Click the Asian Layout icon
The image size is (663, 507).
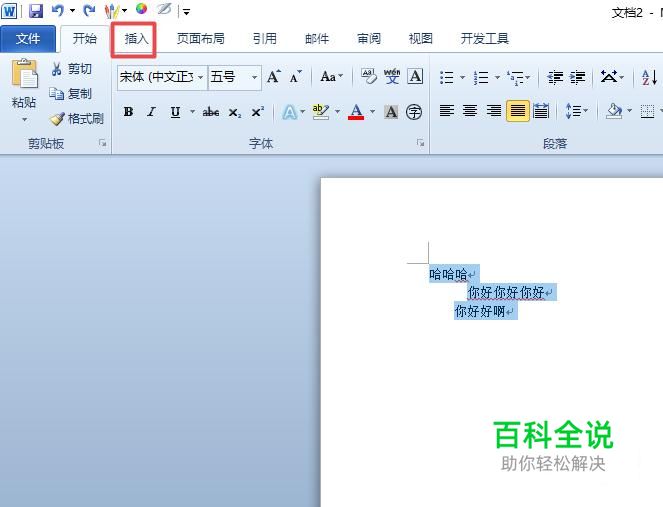point(609,77)
